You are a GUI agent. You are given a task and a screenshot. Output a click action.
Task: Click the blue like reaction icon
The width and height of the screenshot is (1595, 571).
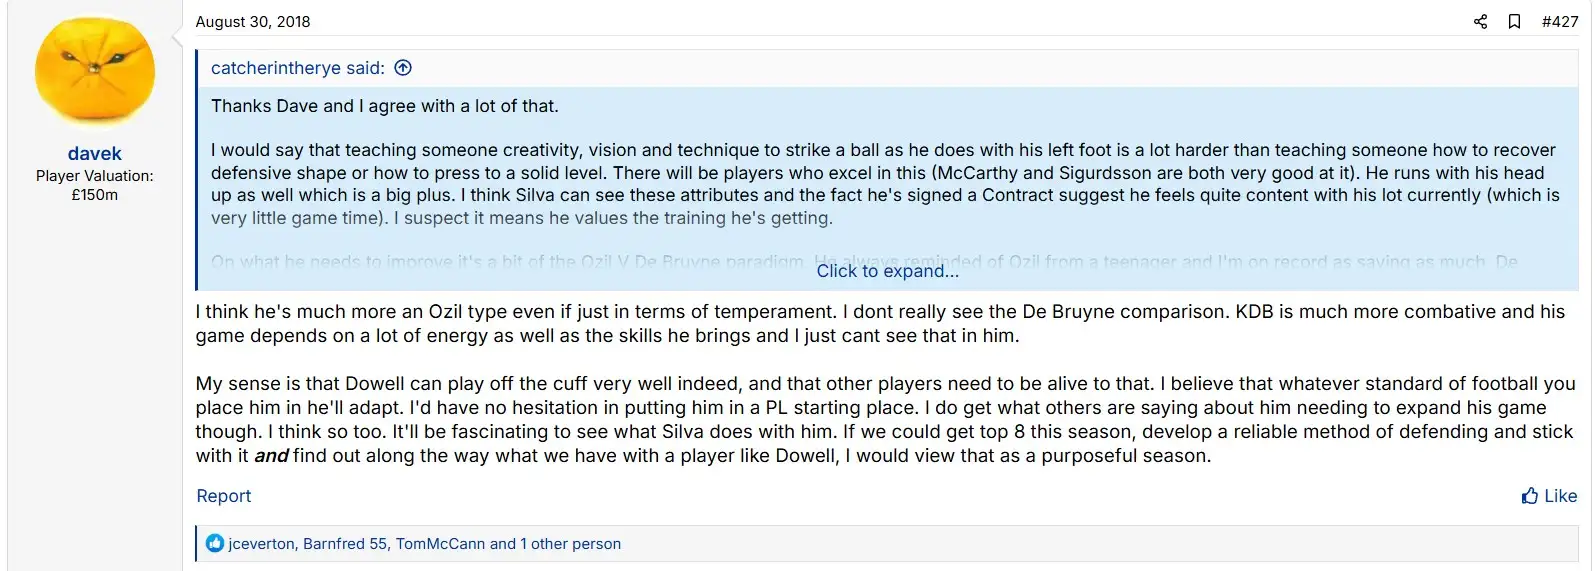click(x=215, y=543)
